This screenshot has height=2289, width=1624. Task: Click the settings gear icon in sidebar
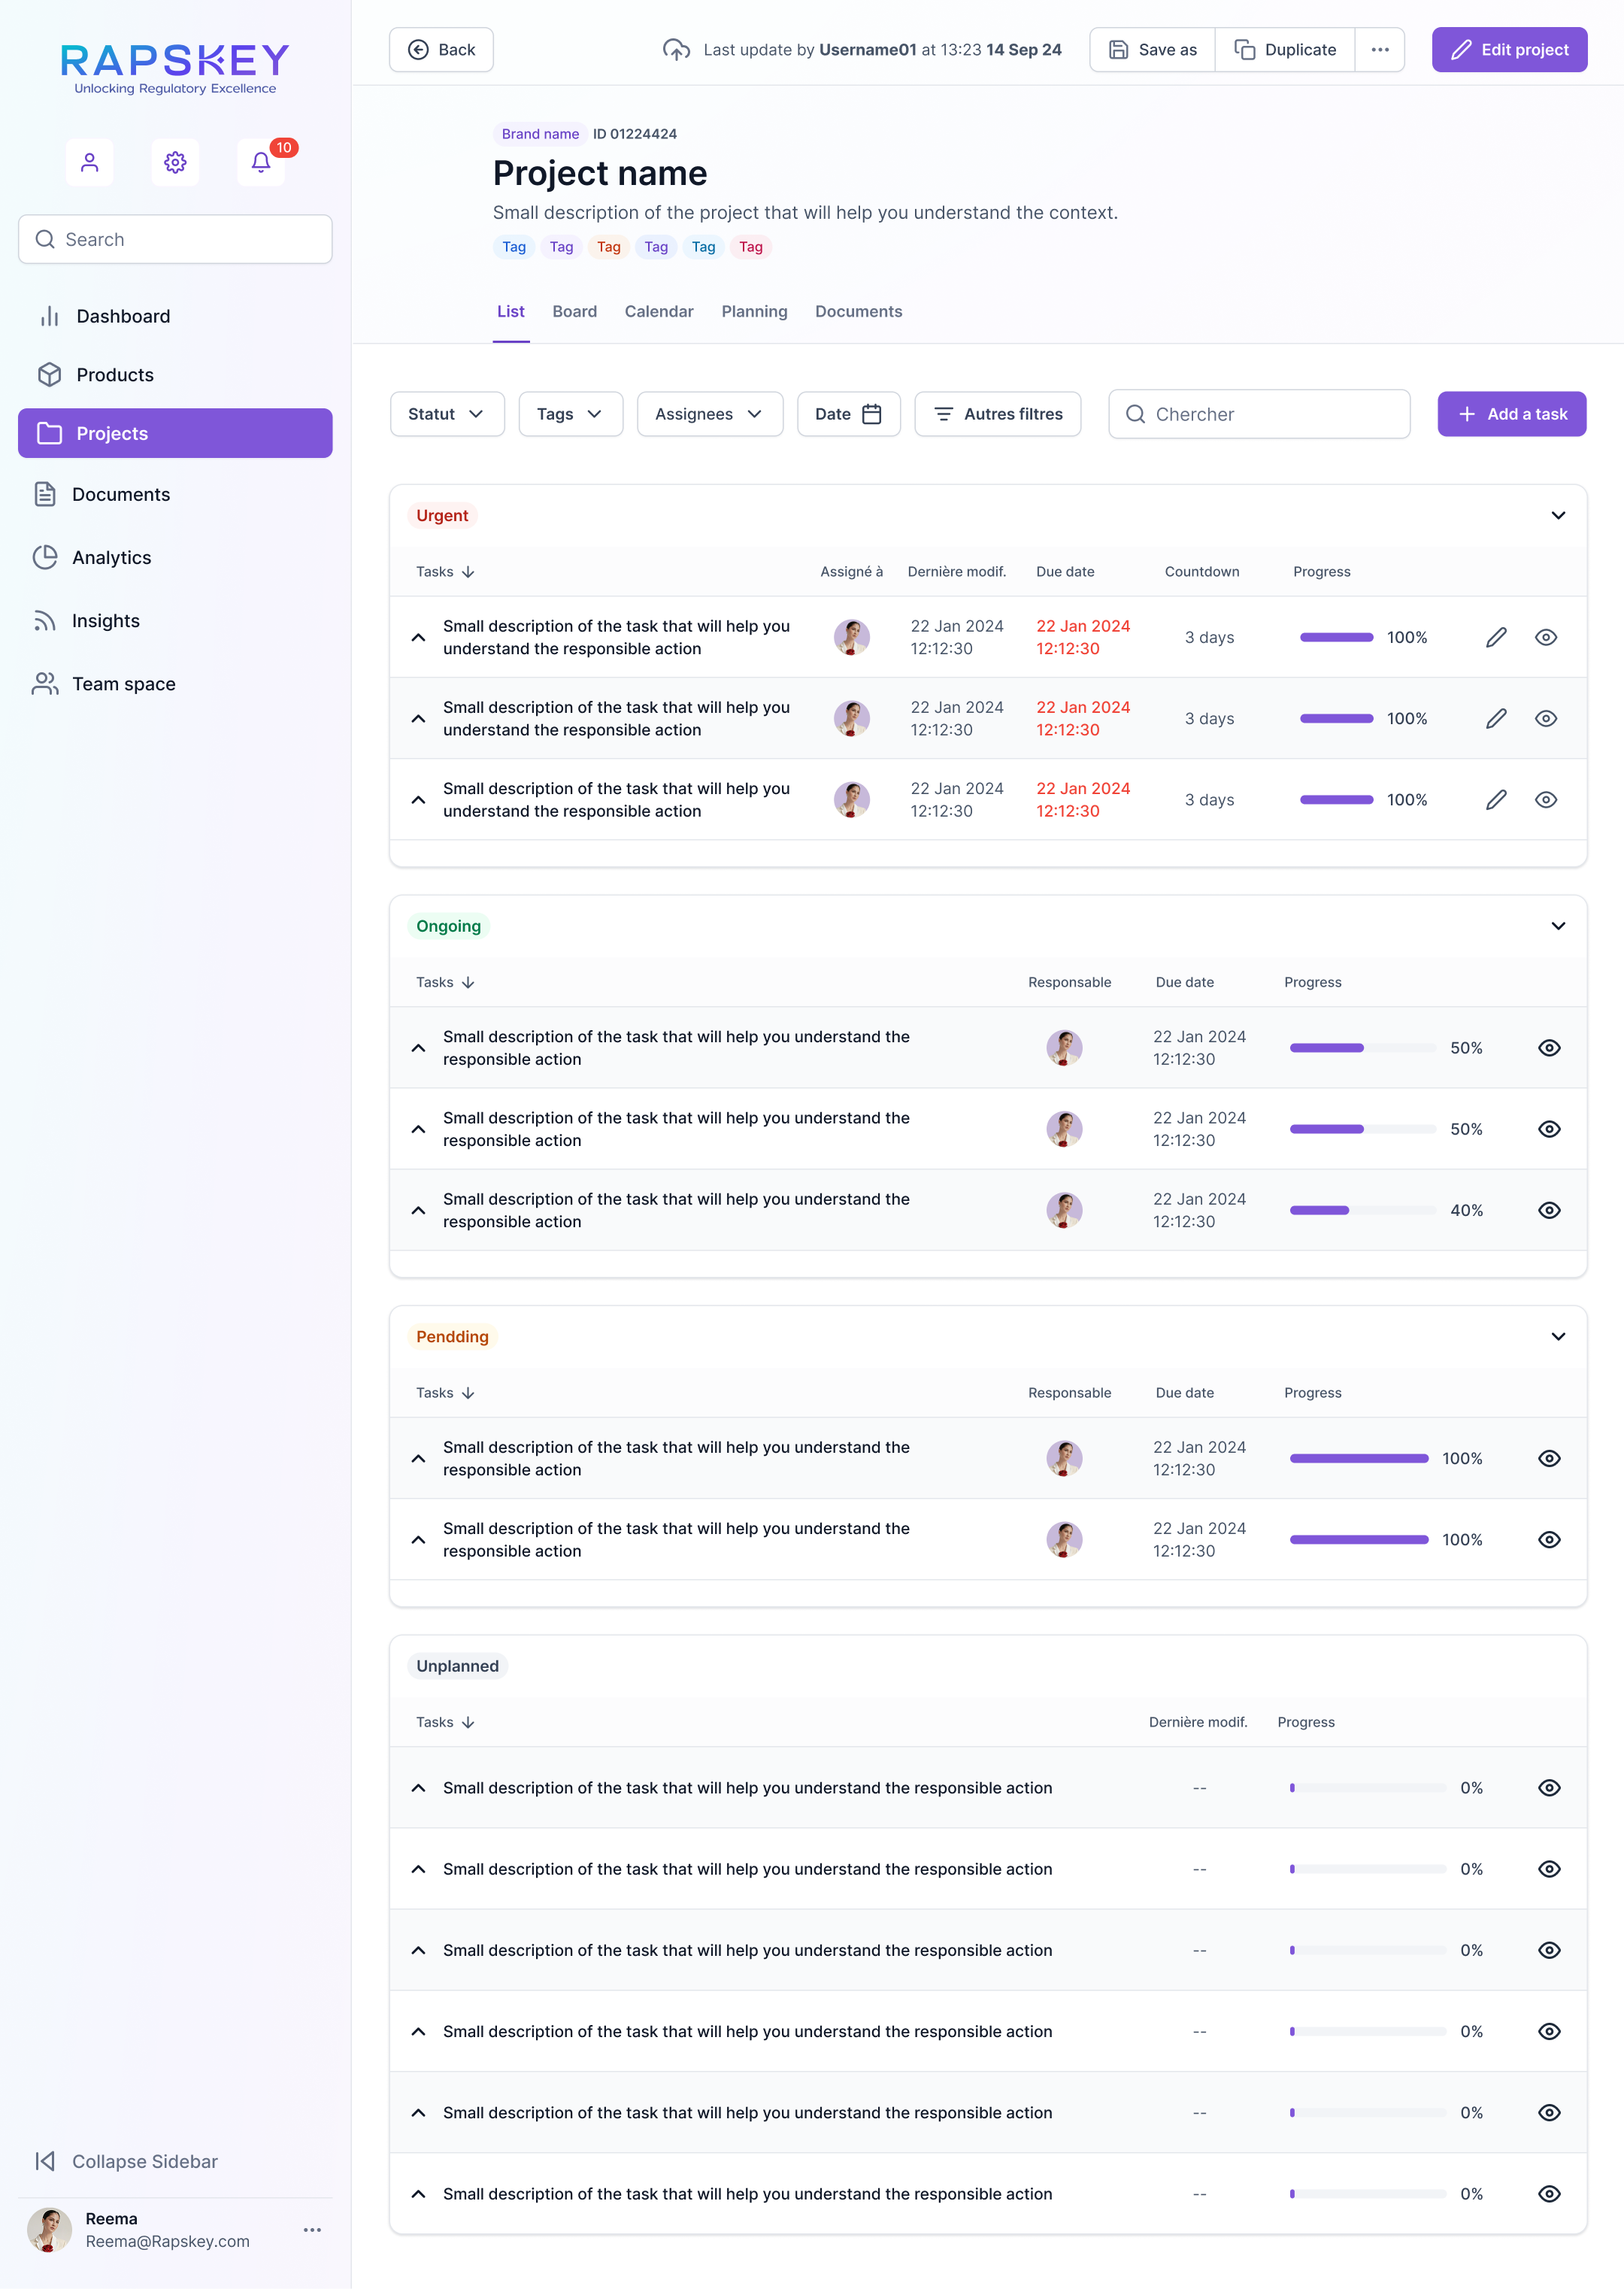(x=175, y=162)
